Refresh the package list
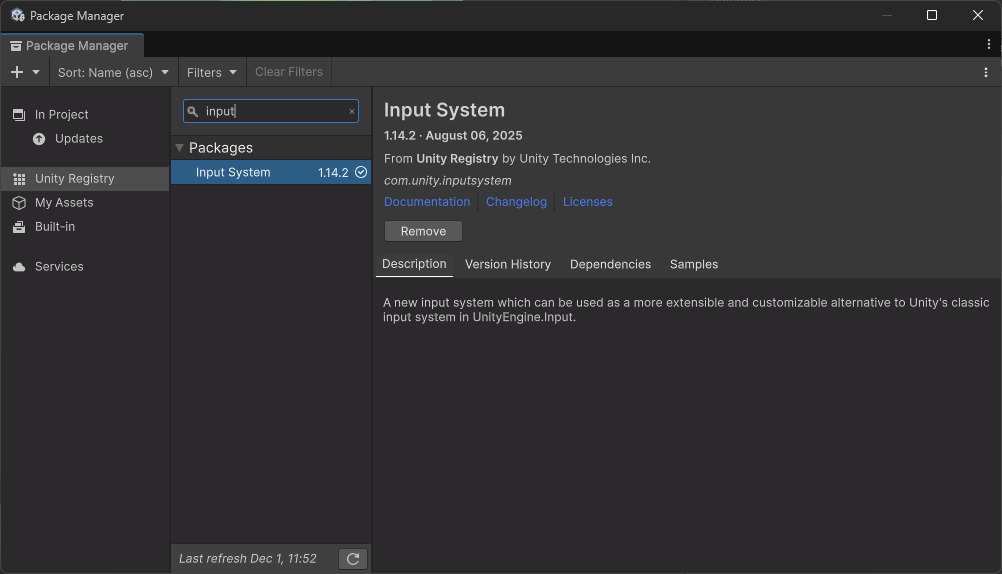The width and height of the screenshot is (1002, 574). click(x=353, y=559)
